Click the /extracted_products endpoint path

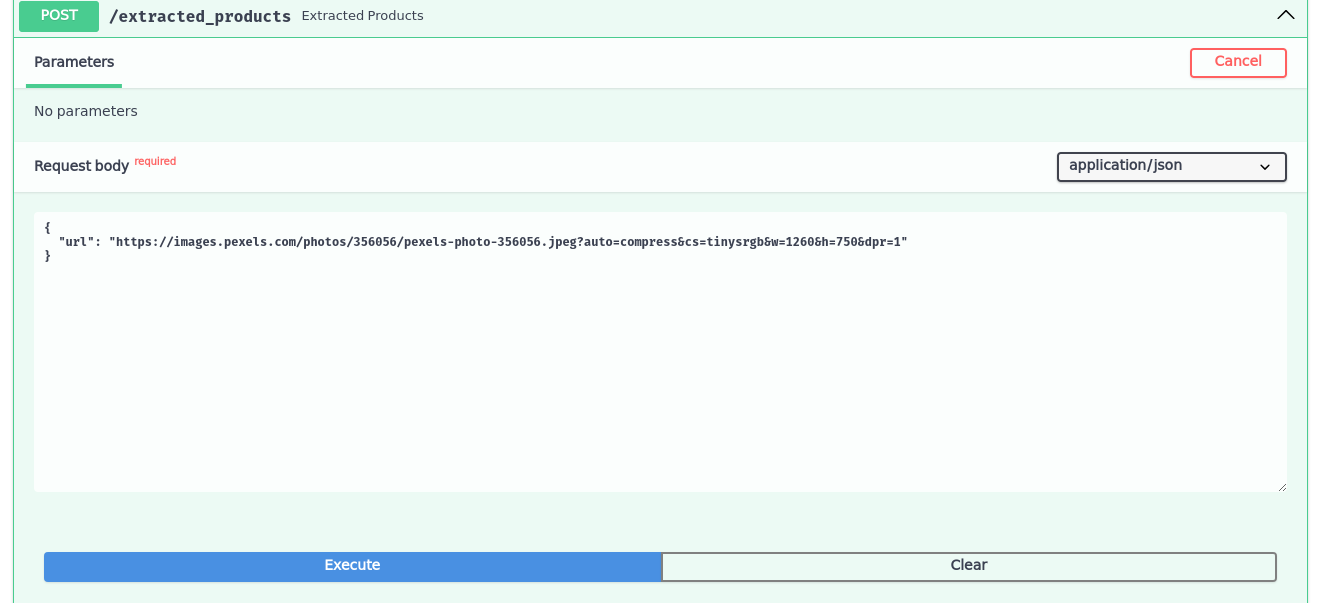pyautogui.click(x=200, y=16)
